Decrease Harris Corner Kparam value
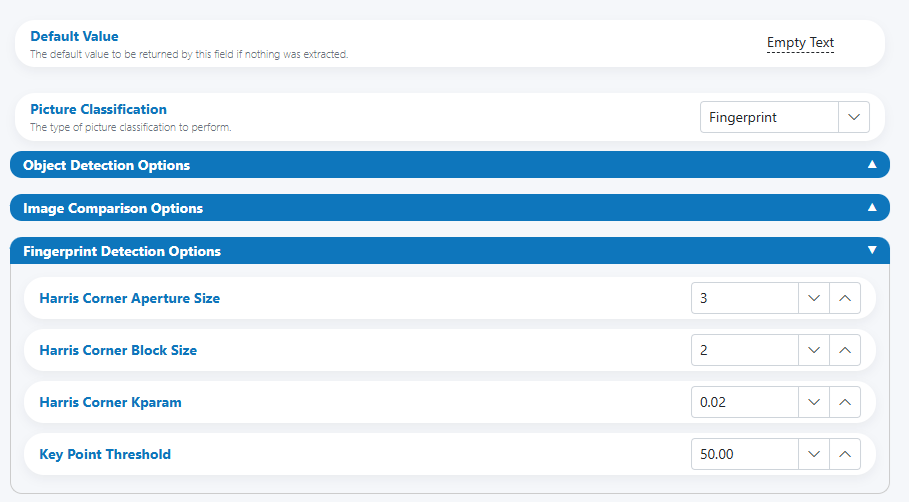Screen dimensions: 909x502 tap(814, 402)
